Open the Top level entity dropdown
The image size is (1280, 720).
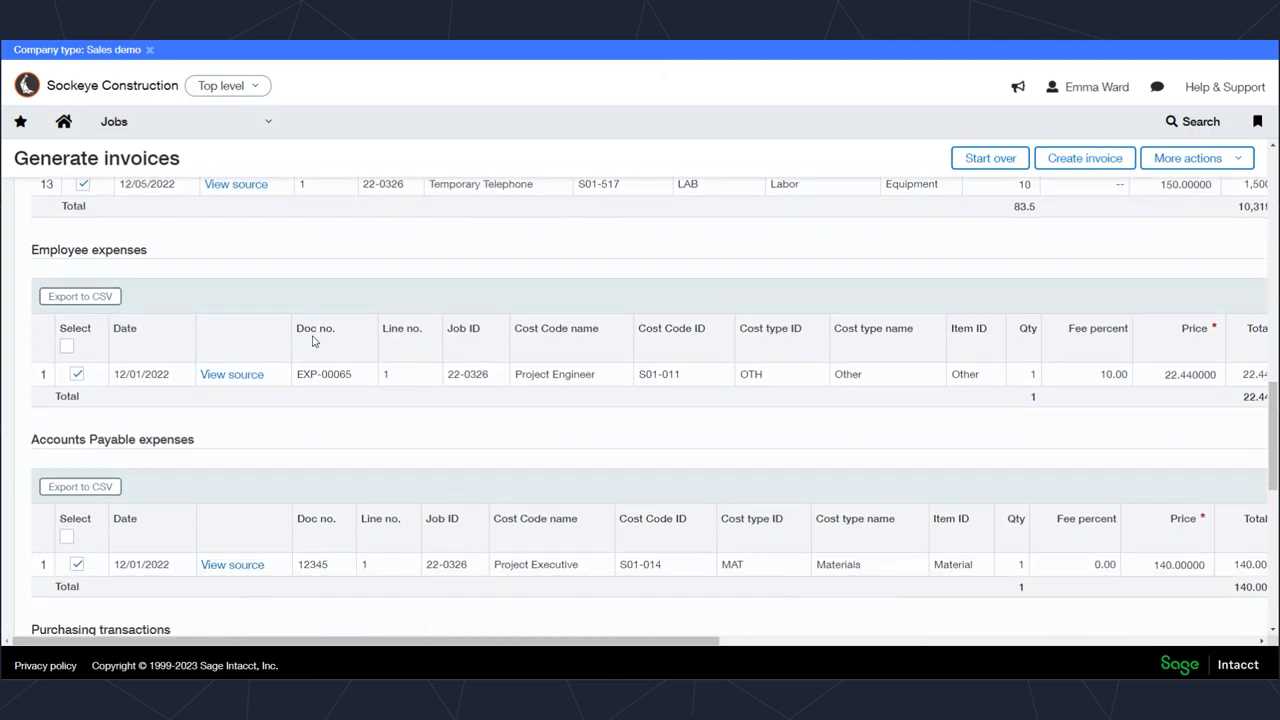pos(228,86)
